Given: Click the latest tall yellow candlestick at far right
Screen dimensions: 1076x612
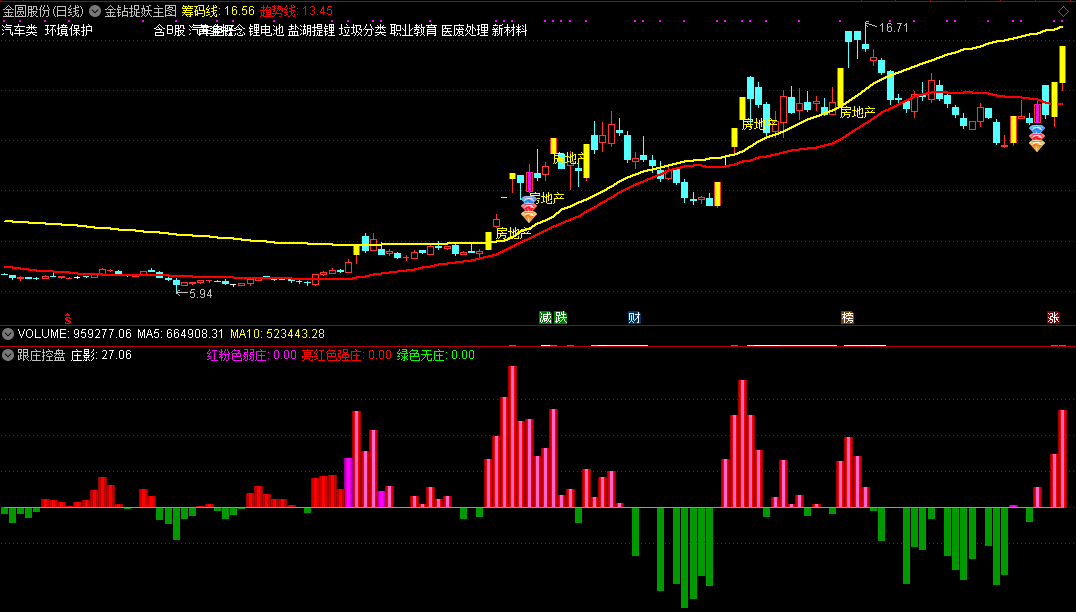Looking at the screenshot, I should [x=1062, y=64].
